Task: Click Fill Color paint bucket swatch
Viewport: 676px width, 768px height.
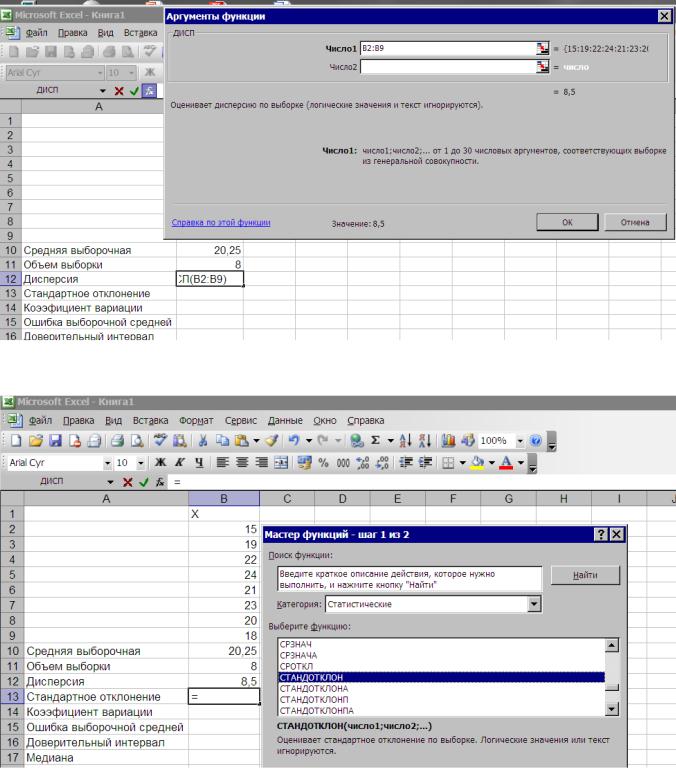Action: point(477,462)
